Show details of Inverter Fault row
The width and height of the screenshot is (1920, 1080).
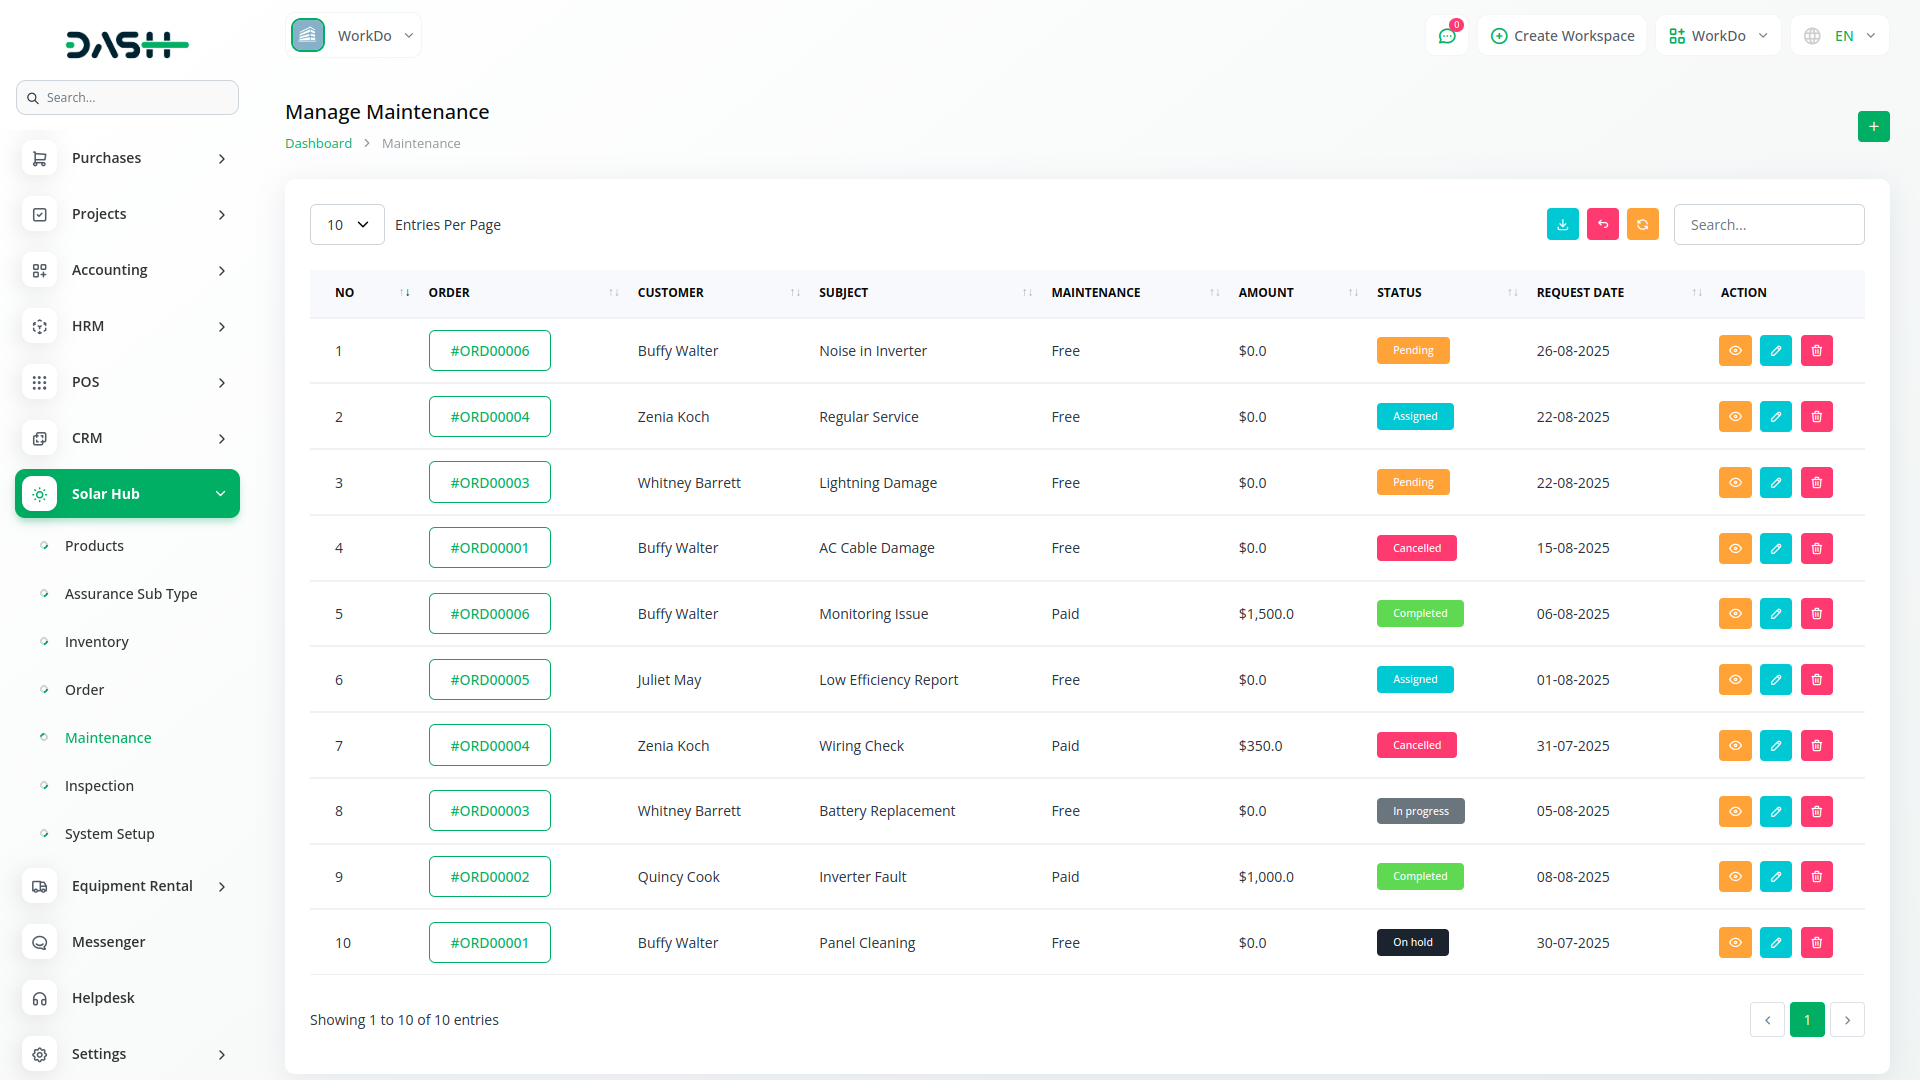(1734, 877)
